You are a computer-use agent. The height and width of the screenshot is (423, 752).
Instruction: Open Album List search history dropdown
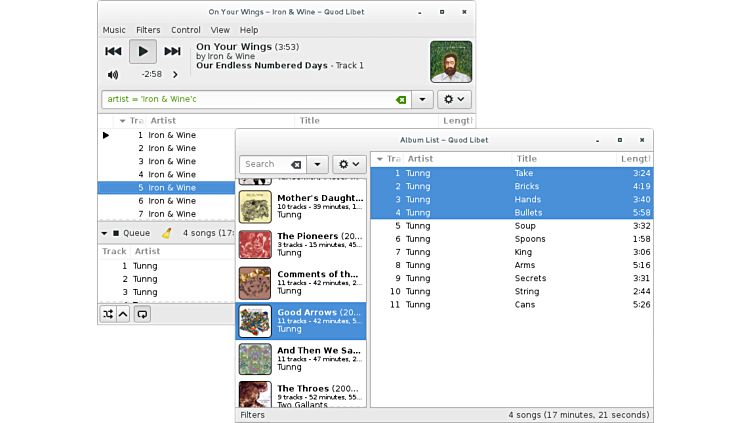[x=317, y=164]
